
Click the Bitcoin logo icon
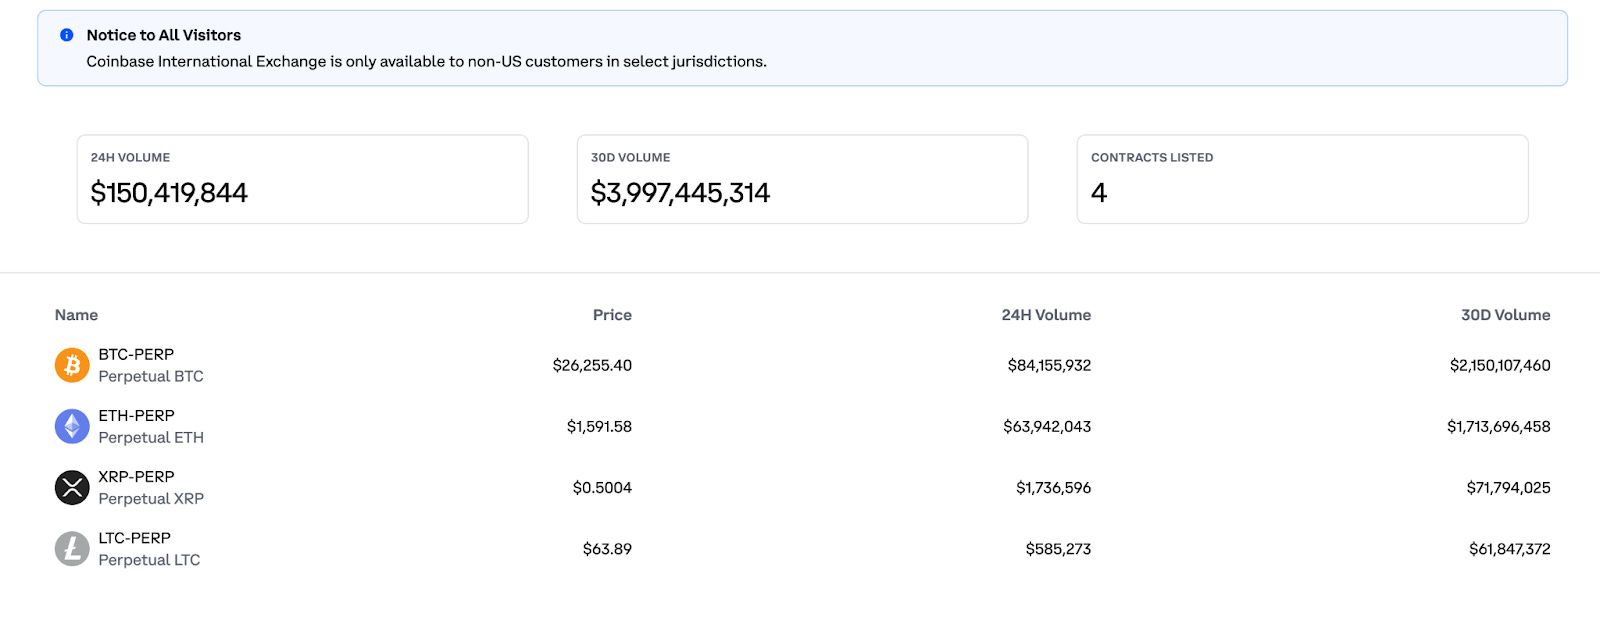pos(72,365)
